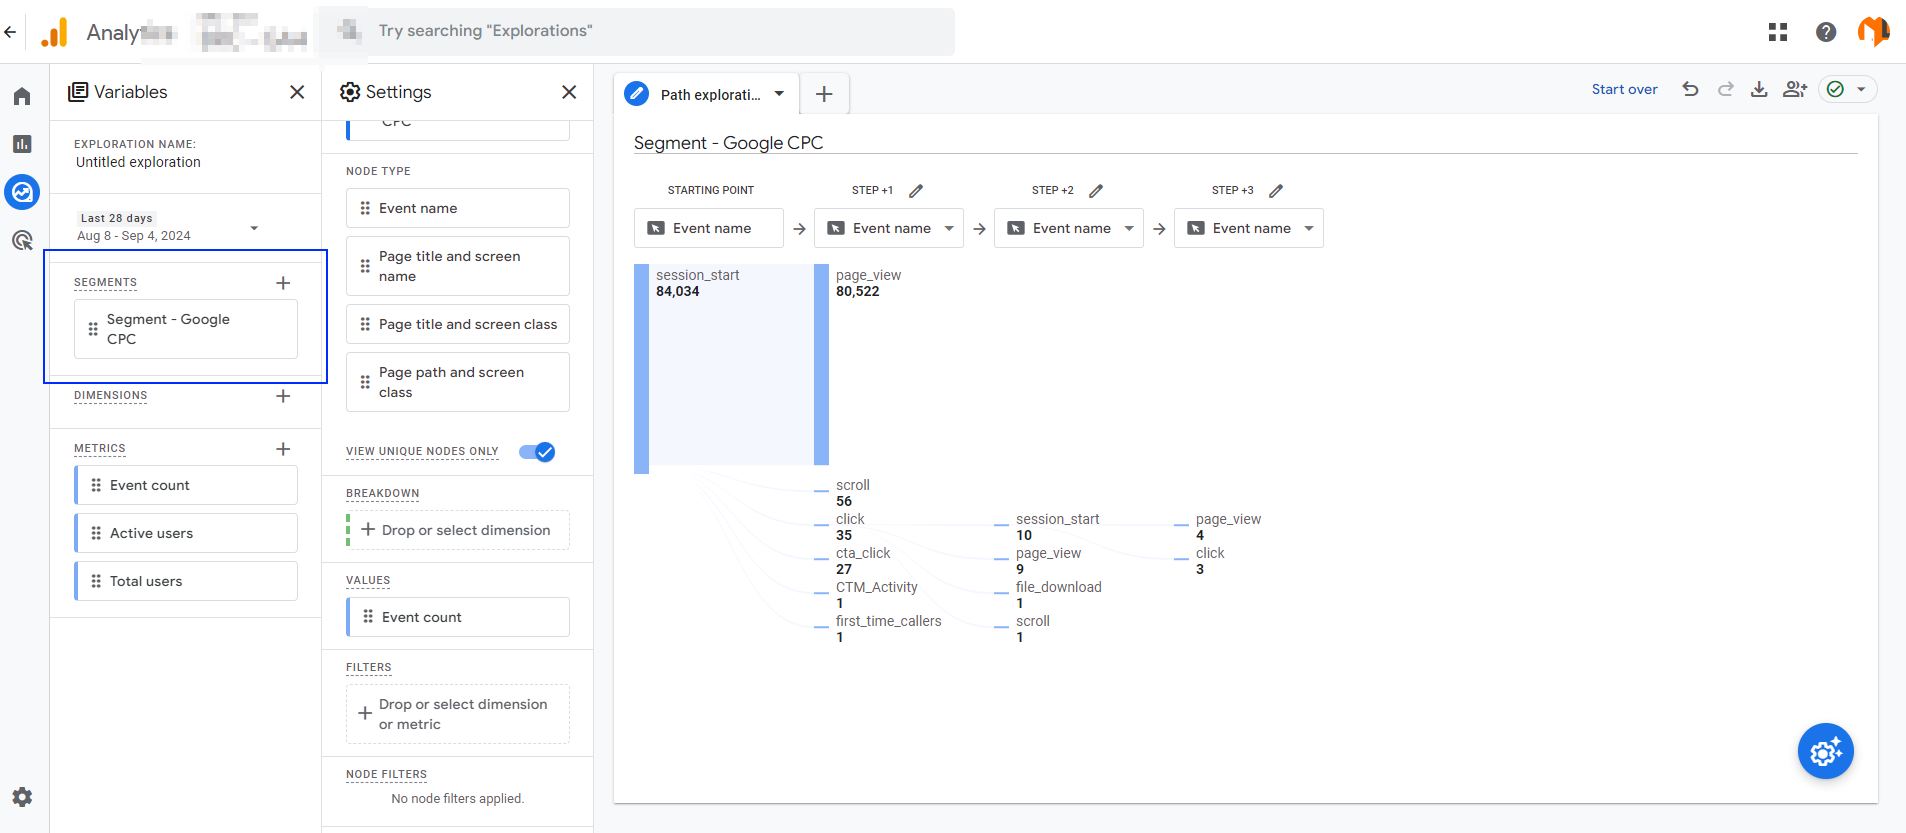The image size is (1906, 833).
Task: Click the Event count value chip
Action: [458, 617]
